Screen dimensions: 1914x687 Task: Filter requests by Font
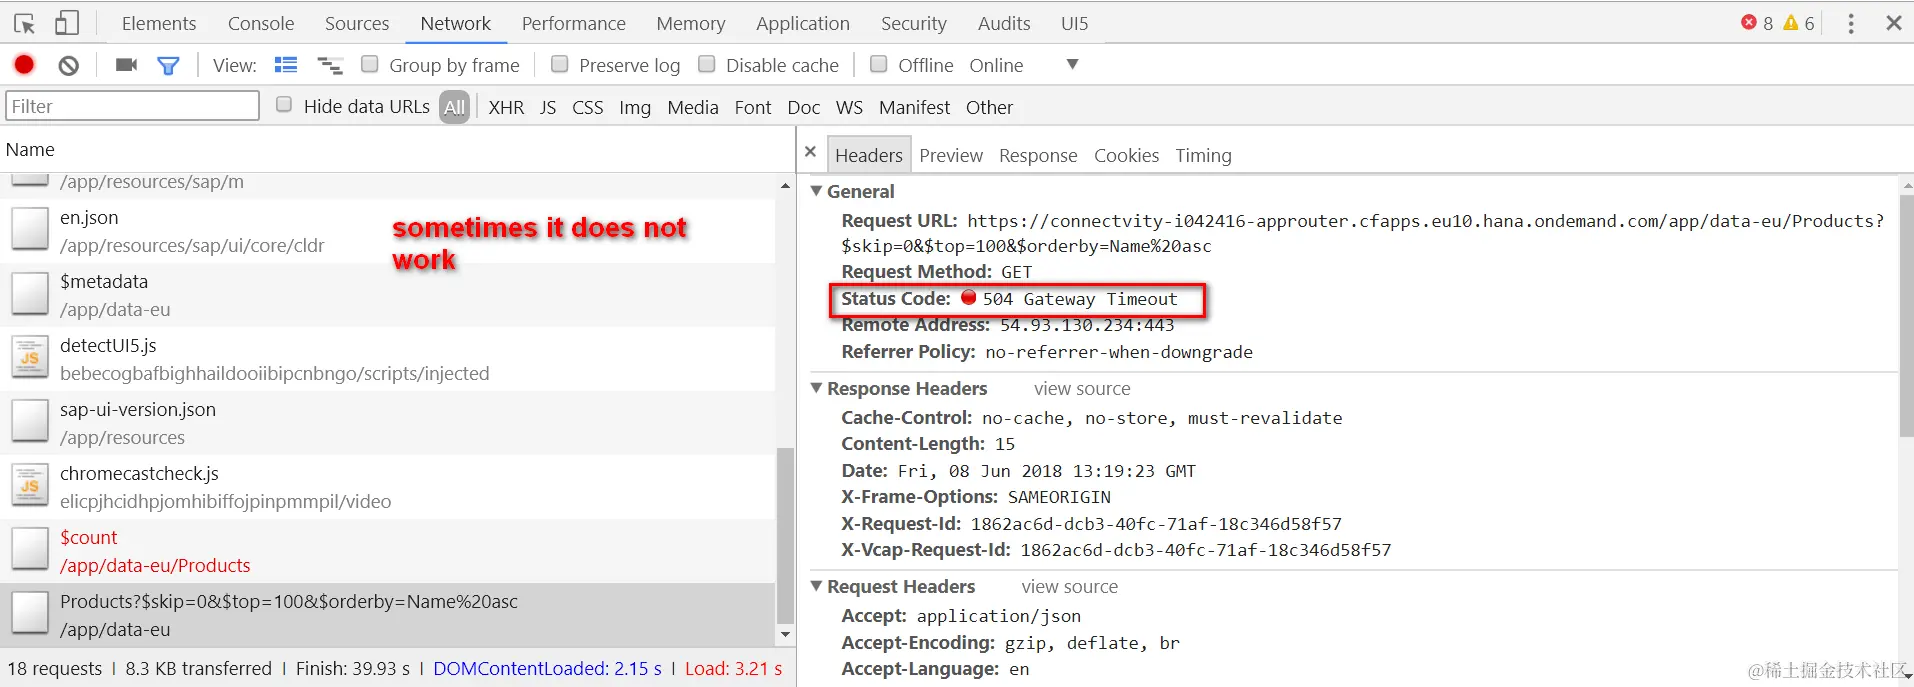[x=753, y=107]
